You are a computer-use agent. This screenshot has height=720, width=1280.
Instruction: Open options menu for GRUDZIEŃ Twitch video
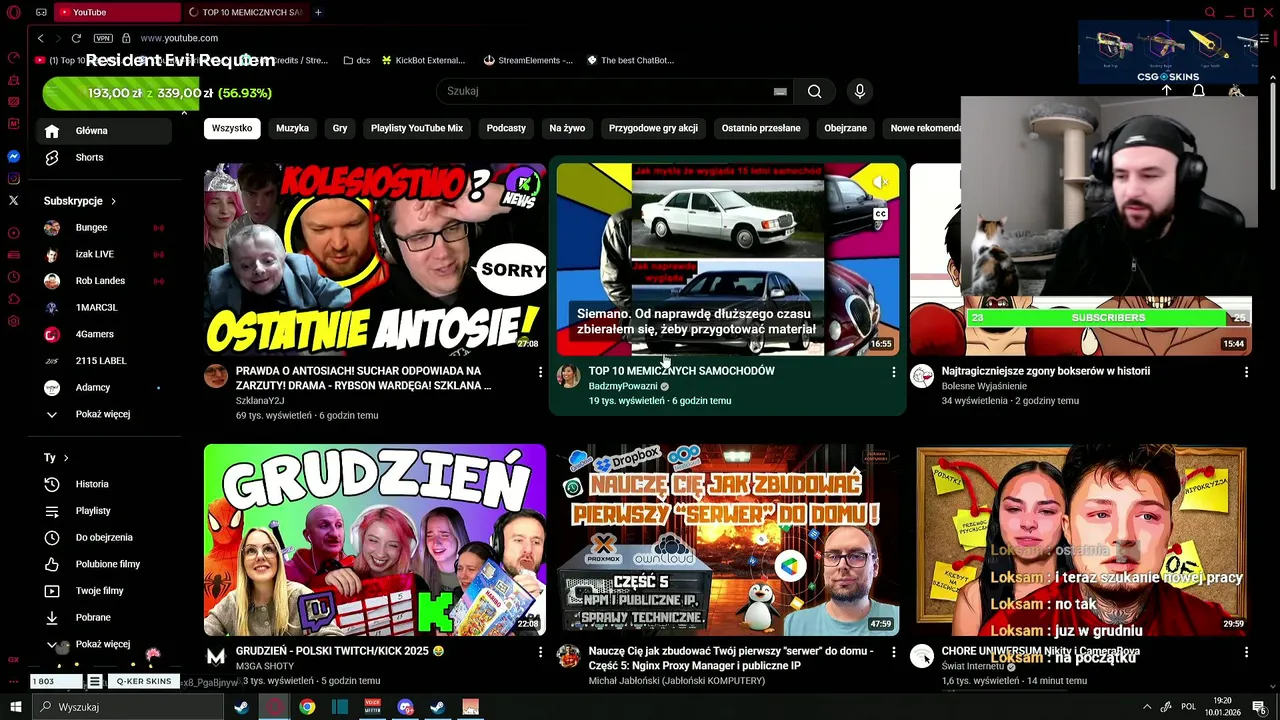tap(540, 652)
